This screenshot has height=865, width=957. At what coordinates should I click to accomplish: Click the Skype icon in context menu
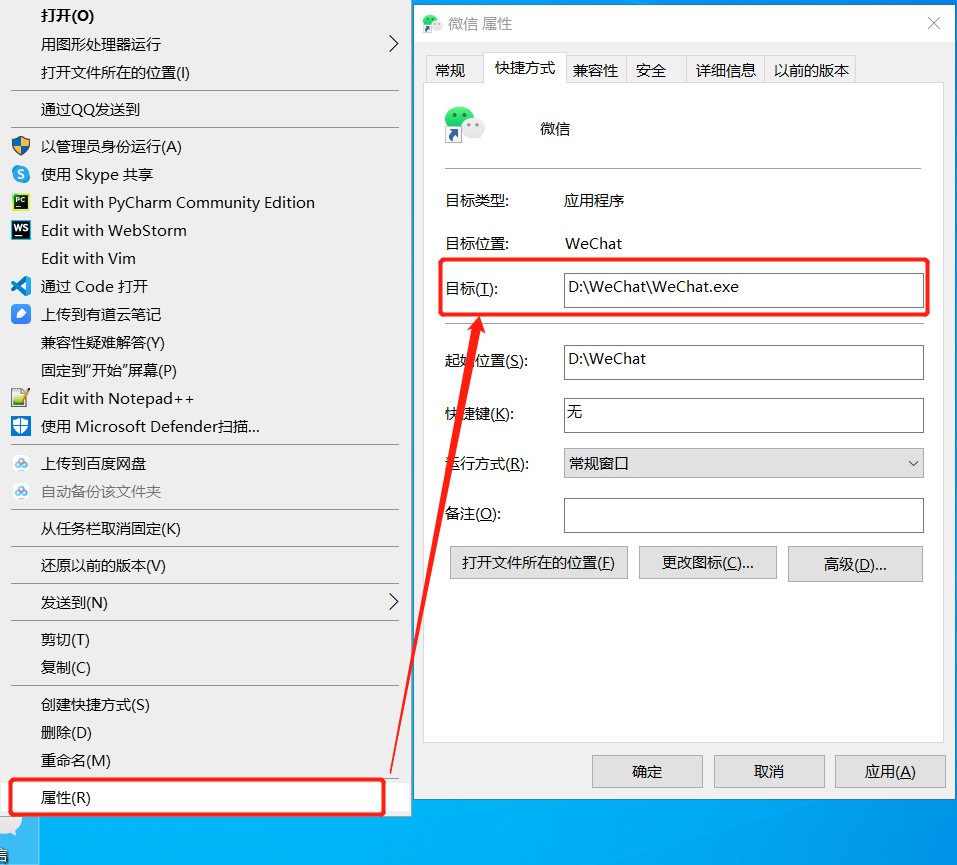click(21, 174)
